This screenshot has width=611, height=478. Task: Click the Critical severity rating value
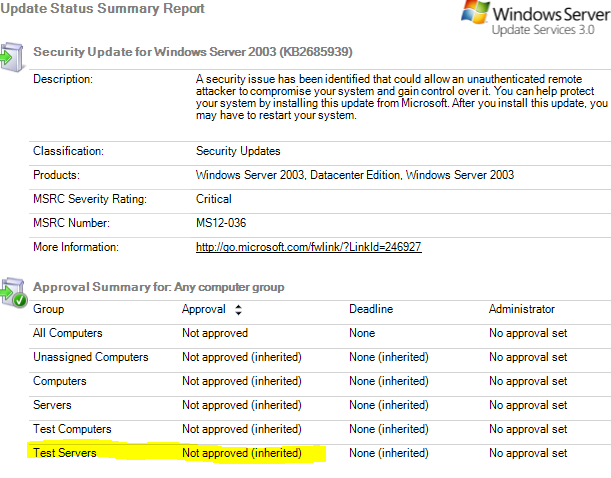(214, 199)
